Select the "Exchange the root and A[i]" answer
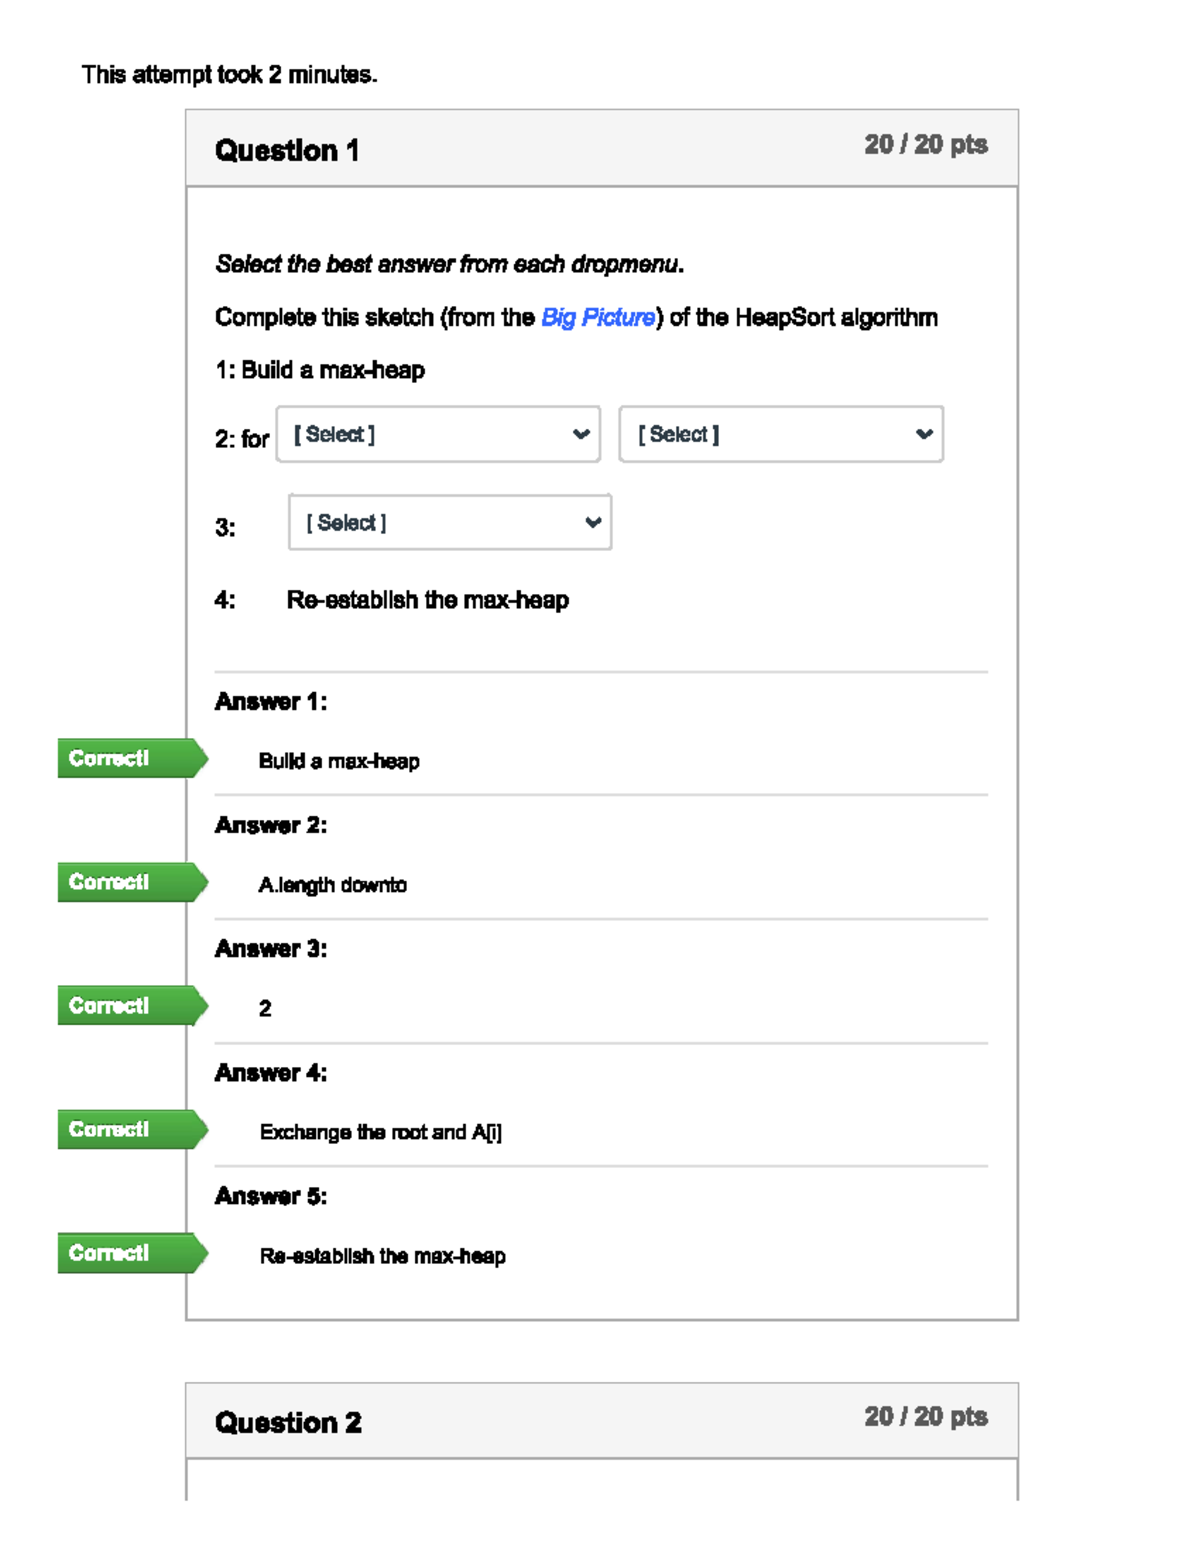The height and width of the screenshot is (1553, 1200). click(380, 1132)
